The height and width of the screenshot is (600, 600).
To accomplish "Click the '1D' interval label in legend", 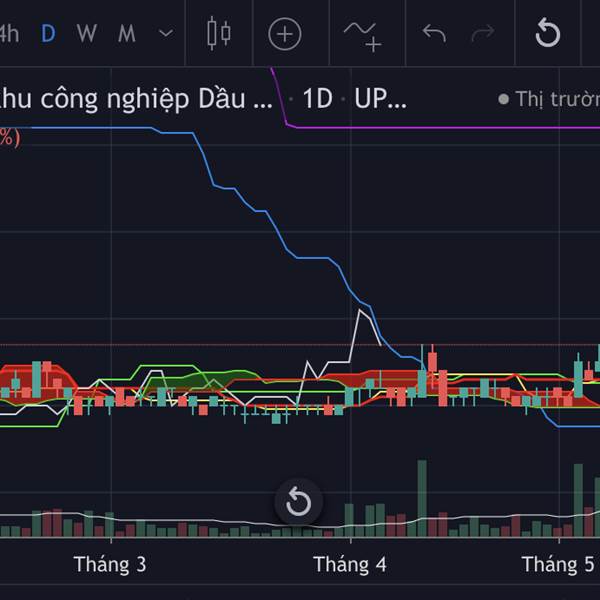I will pyautogui.click(x=318, y=99).
